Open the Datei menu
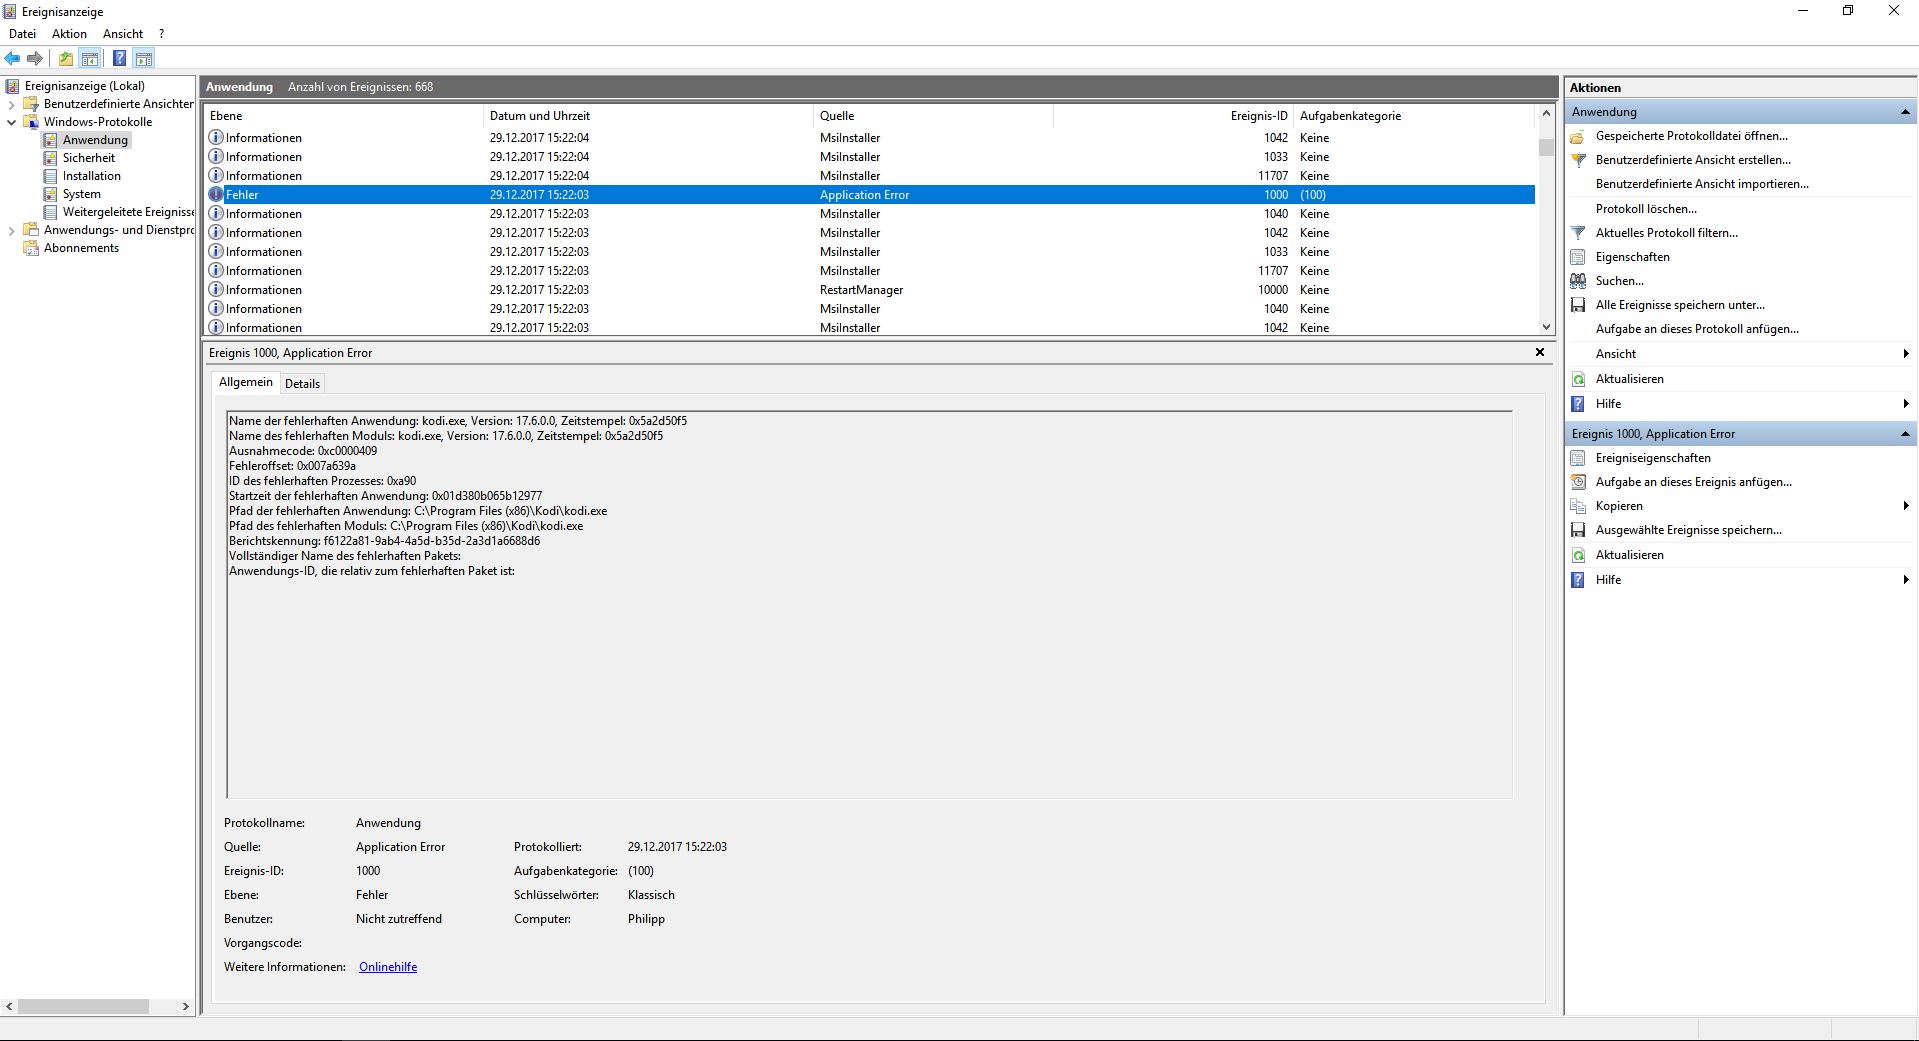Viewport: 1919px width, 1041px height. pos(22,34)
